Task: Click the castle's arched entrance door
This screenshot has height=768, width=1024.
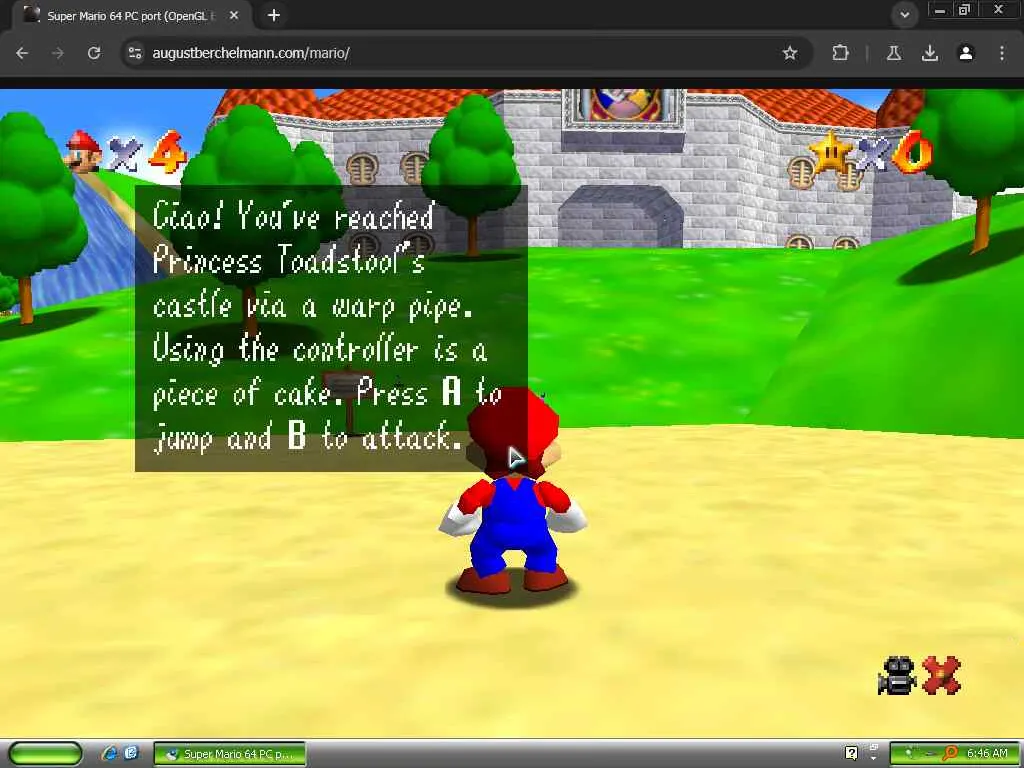Action: point(620,217)
